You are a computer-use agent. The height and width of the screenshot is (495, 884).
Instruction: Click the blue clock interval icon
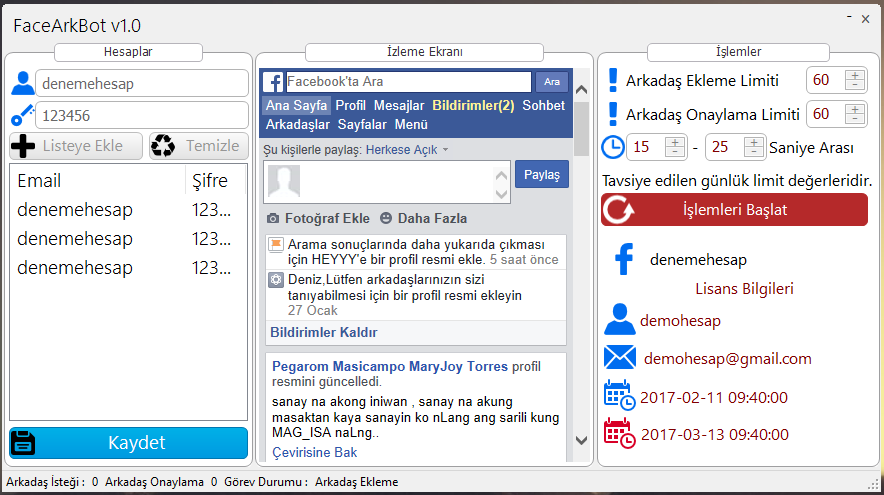pos(613,147)
